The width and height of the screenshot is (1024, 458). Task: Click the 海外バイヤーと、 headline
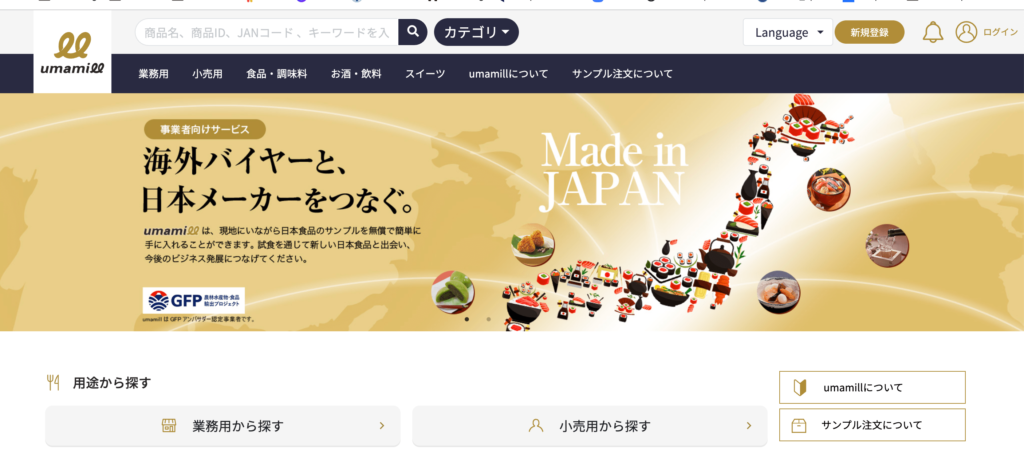(244, 163)
